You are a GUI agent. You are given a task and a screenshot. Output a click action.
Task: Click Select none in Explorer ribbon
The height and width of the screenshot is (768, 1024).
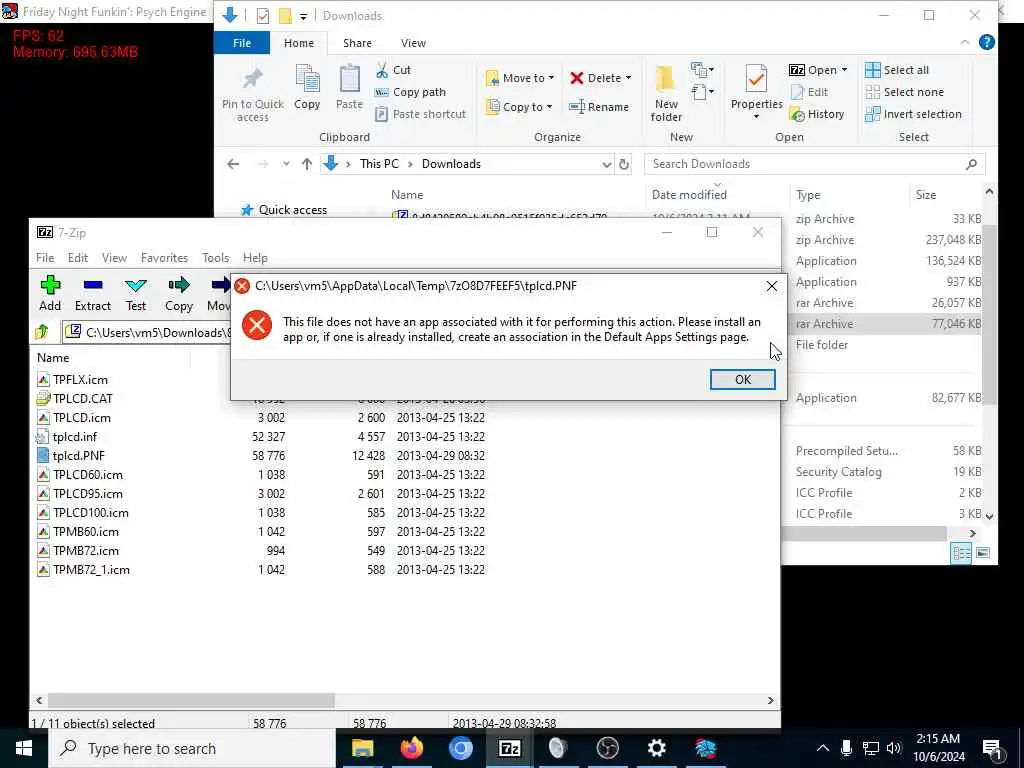tap(904, 92)
